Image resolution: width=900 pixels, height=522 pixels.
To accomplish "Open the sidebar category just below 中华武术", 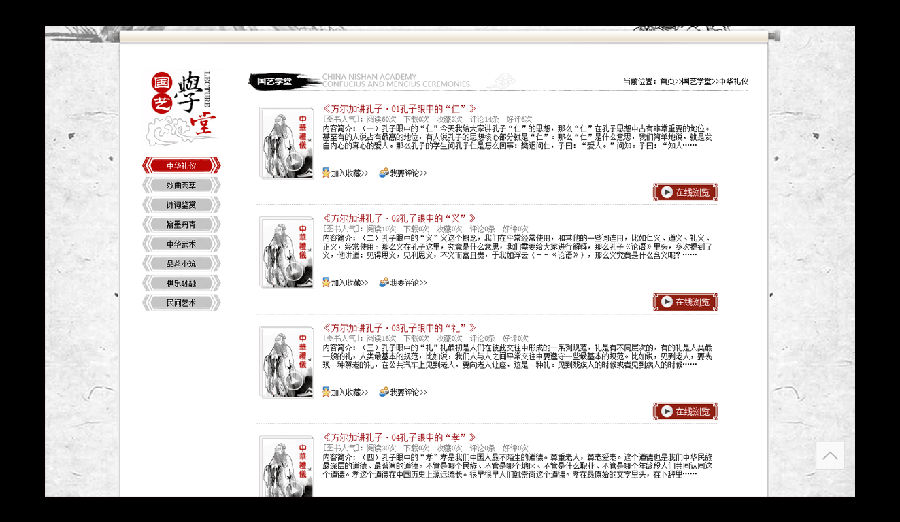I will tap(181, 263).
